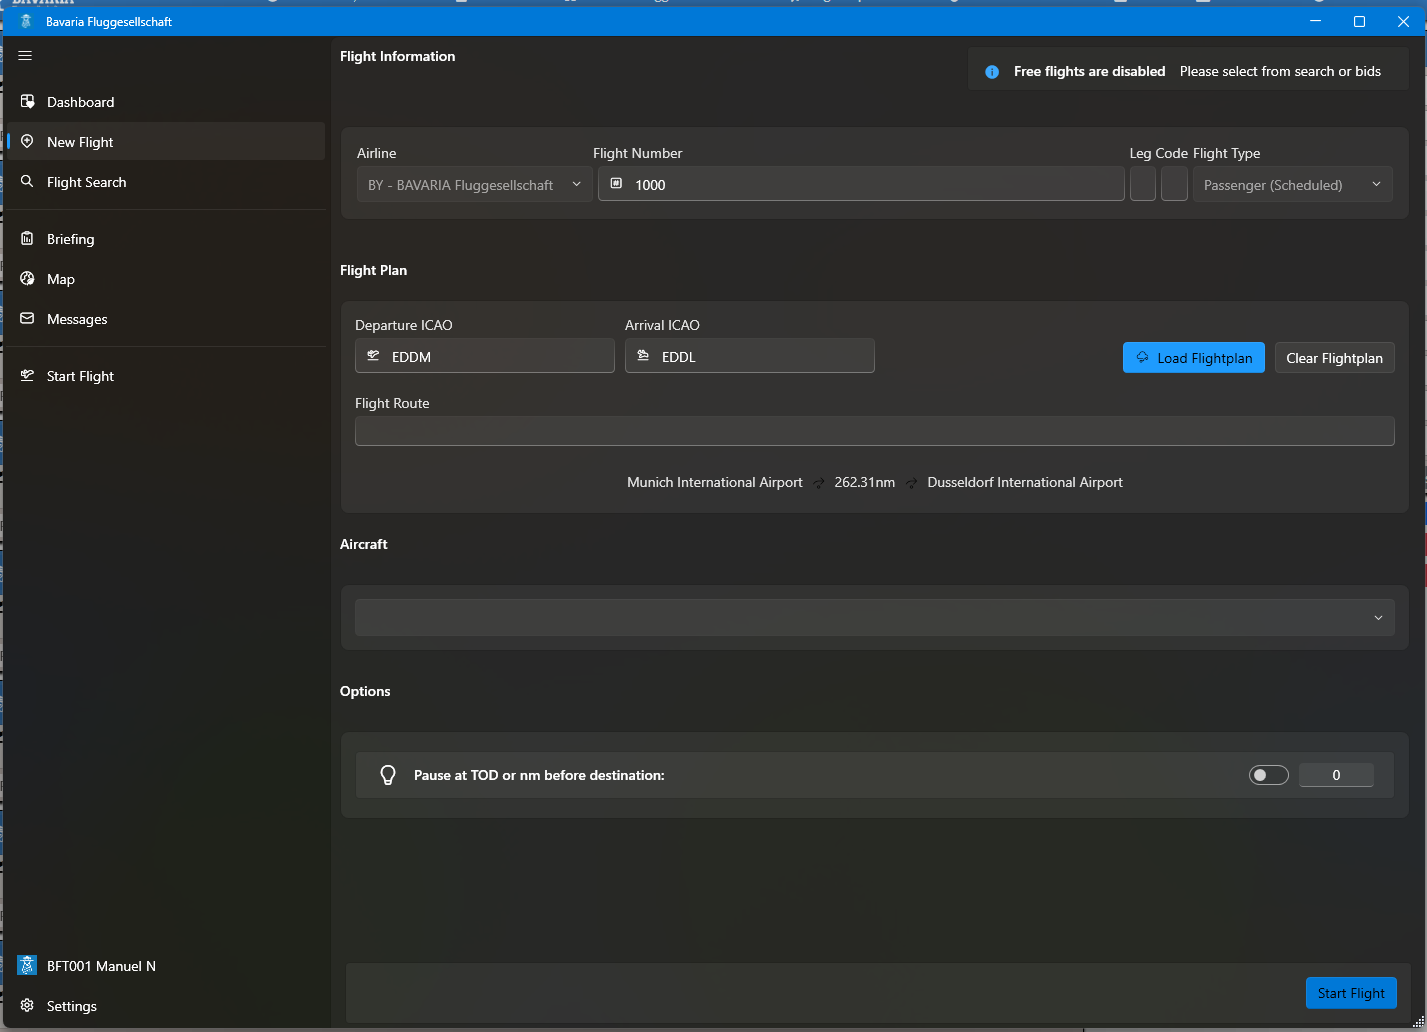The width and height of the screenshot is (1427, 1032).
Task: Click the Arrival ICAO field
Action: [x=750, y=356]
